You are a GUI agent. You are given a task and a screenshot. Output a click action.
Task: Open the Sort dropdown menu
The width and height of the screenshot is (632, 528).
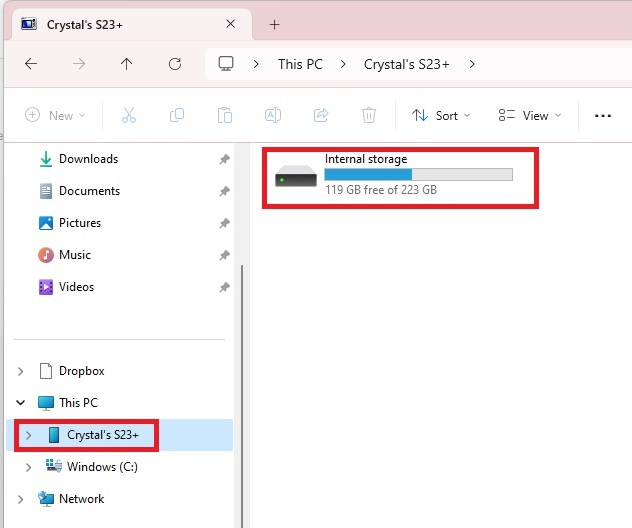(x=441, y=115)
